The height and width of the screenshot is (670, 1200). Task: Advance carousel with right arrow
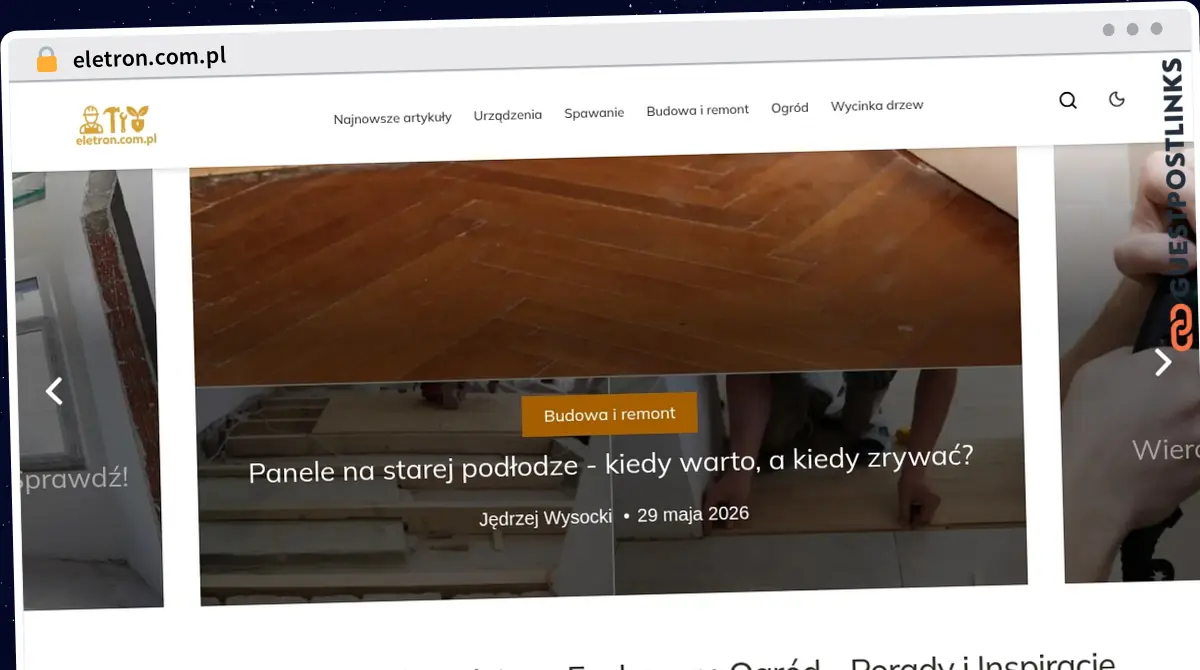click(x=1163, y=362)
